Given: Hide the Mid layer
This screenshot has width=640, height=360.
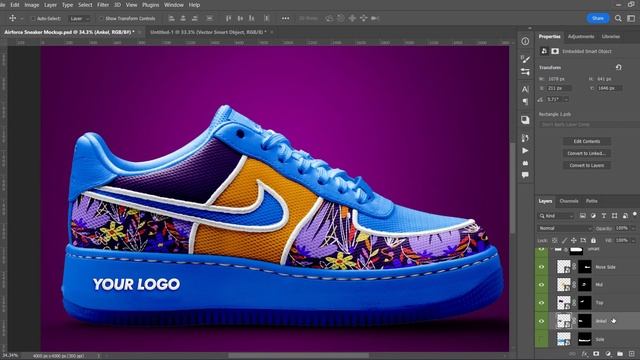Looking at the screenshot, I should click(542, 285).
